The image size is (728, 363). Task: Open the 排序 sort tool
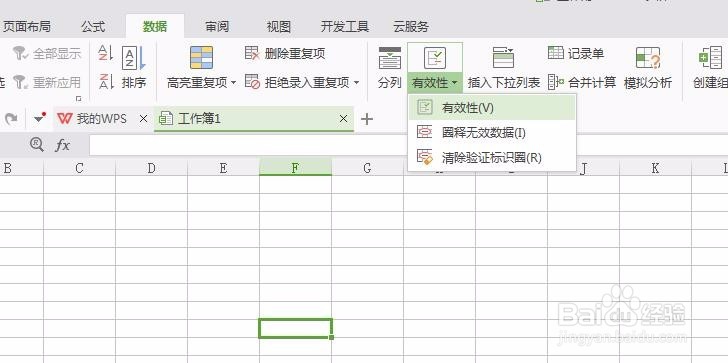point(134,67)
